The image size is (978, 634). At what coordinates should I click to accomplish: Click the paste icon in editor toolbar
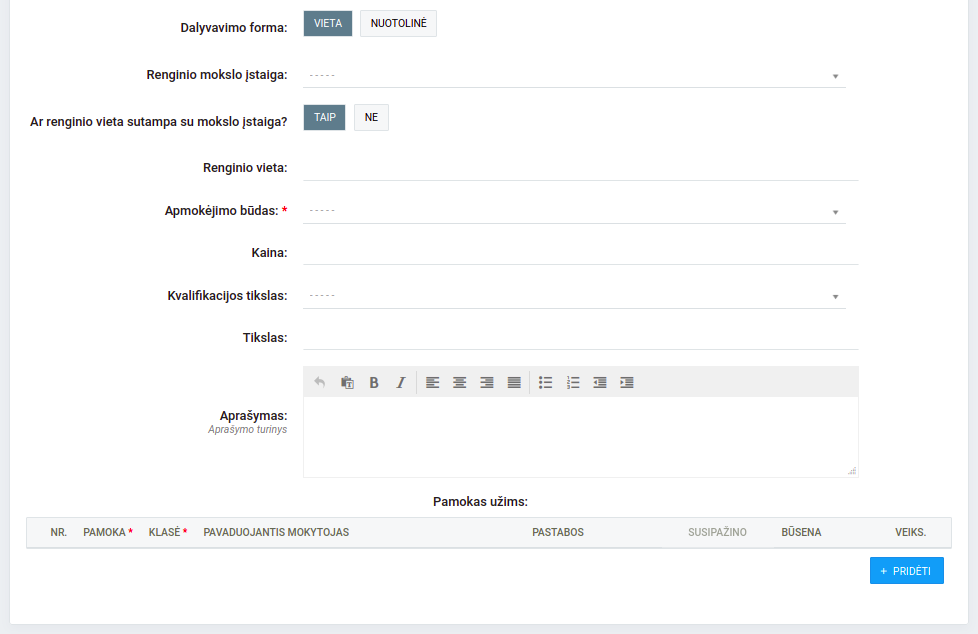[x=347, y=382]
